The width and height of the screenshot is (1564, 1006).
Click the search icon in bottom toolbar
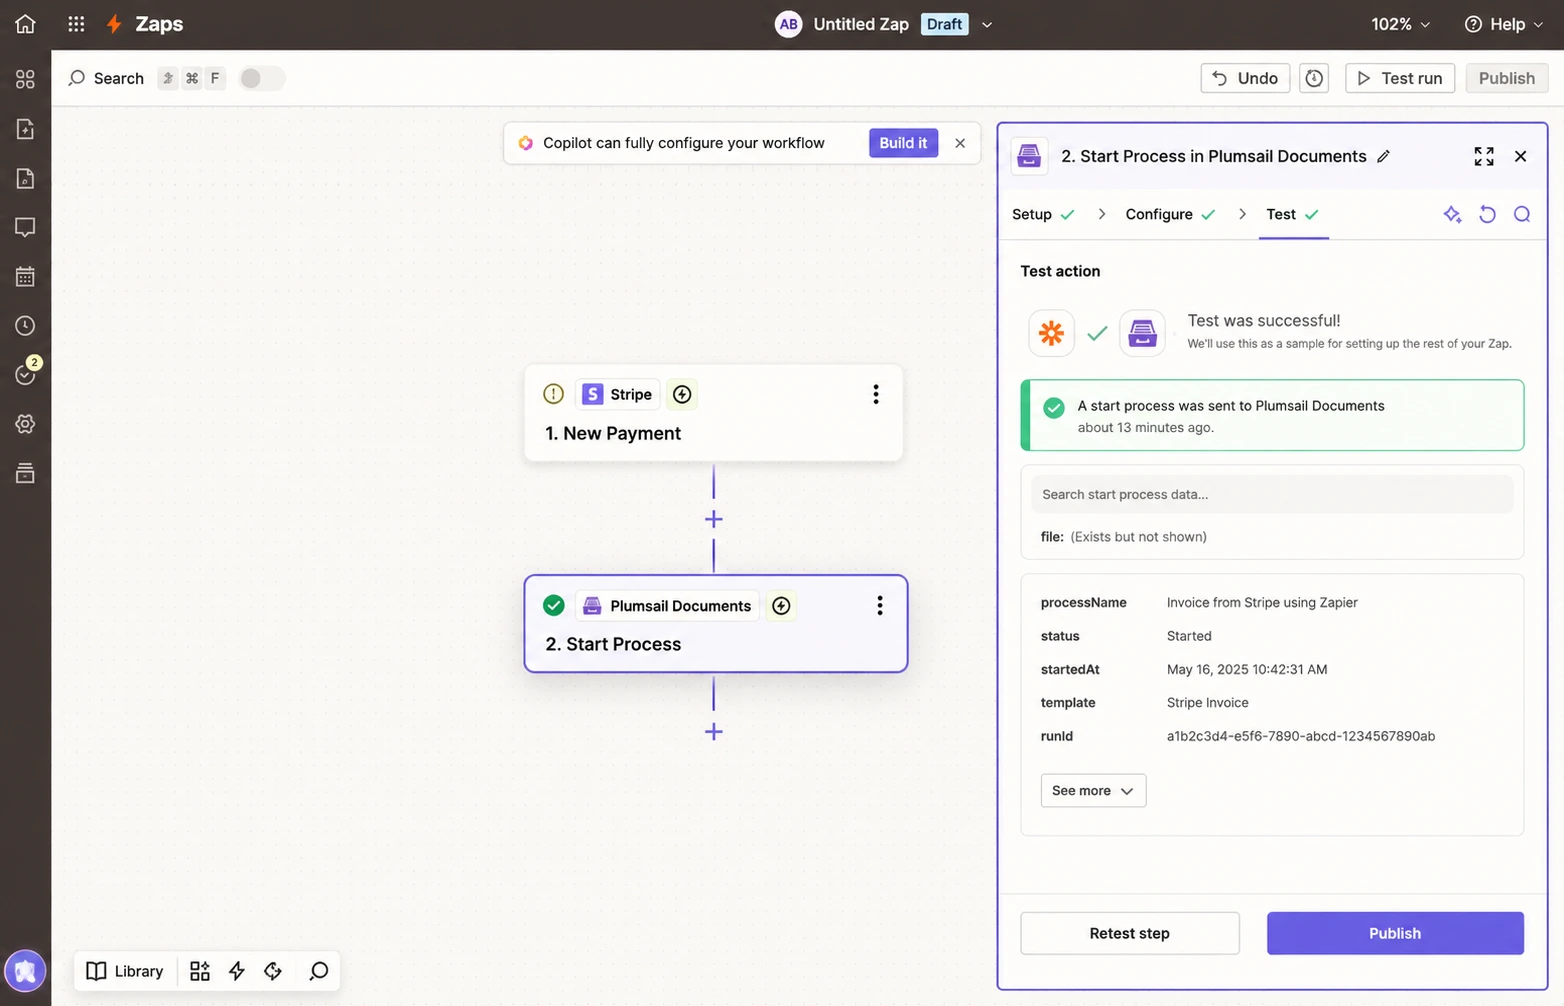pos(319,971)
